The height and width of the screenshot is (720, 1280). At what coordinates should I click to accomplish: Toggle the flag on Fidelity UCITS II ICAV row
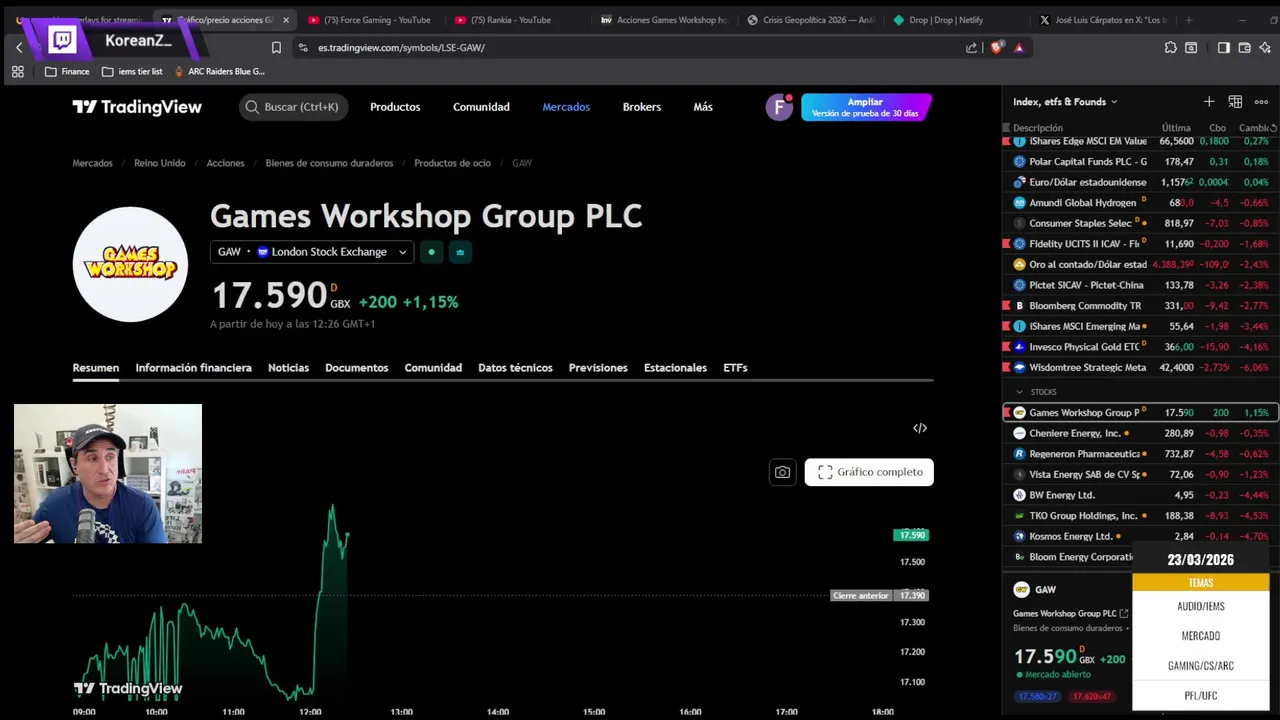pos(1007,244)
